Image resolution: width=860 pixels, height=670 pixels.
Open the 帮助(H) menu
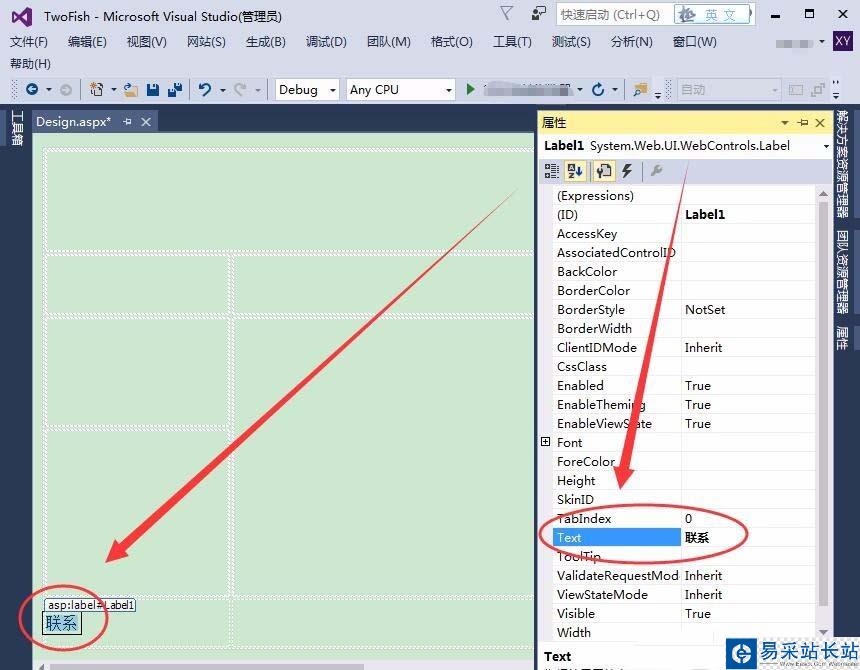tap(30, 64)
